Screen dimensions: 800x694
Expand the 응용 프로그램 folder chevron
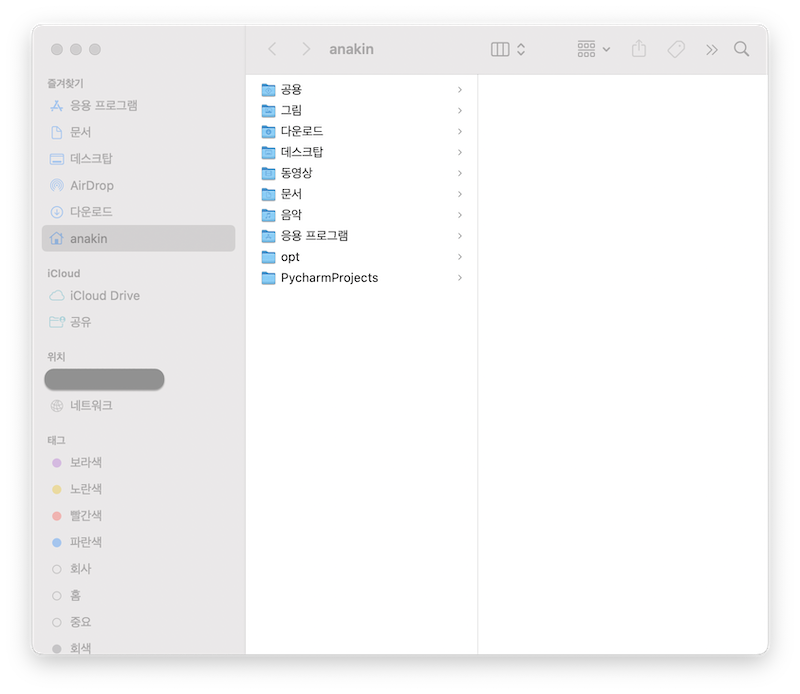(460, 236)
